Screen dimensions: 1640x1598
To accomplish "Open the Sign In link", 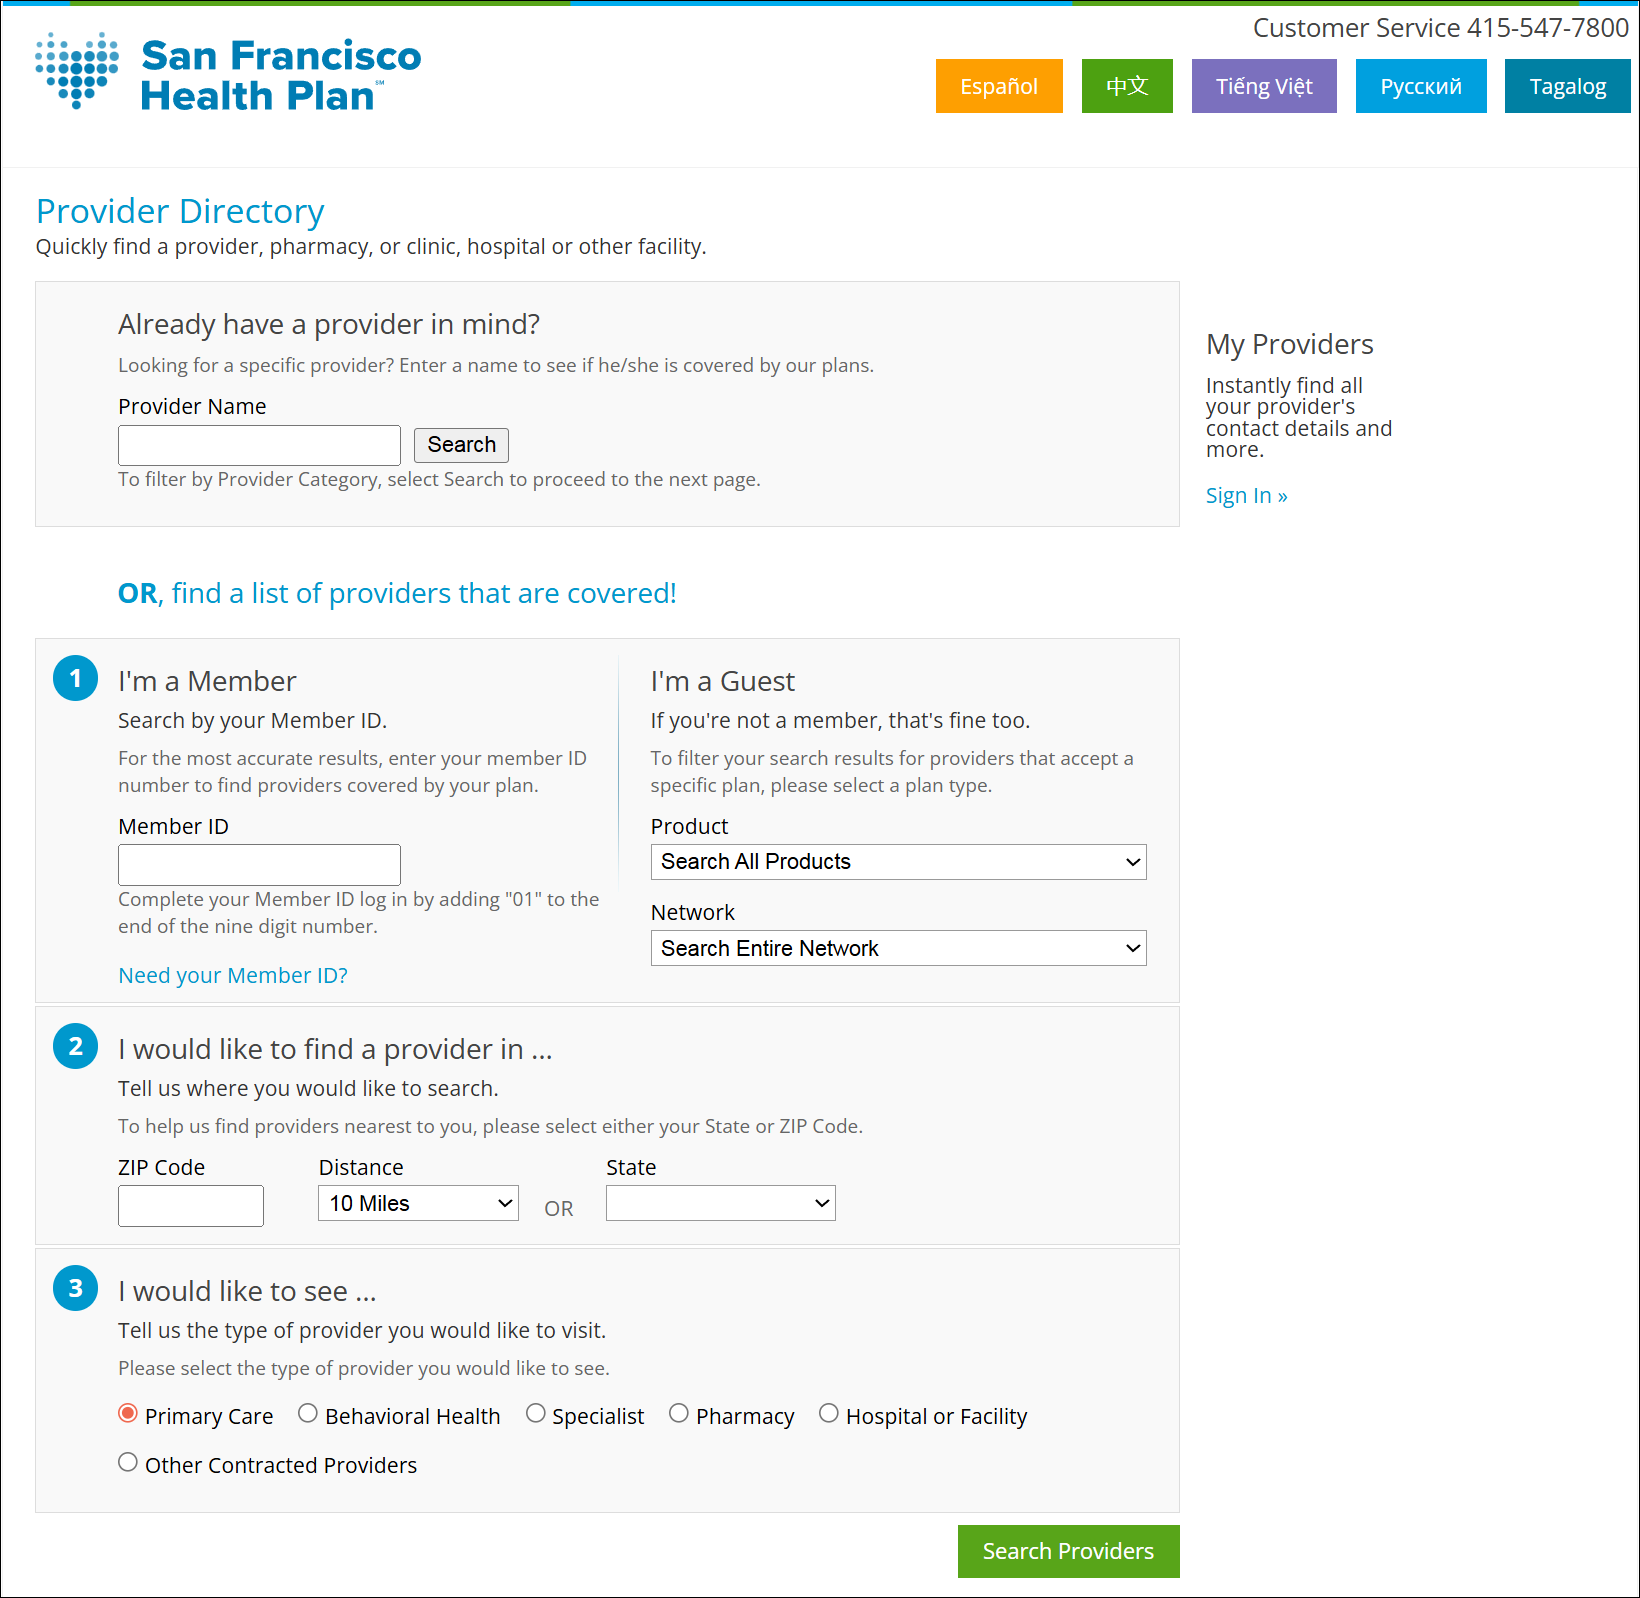I will pos(1246,496).
